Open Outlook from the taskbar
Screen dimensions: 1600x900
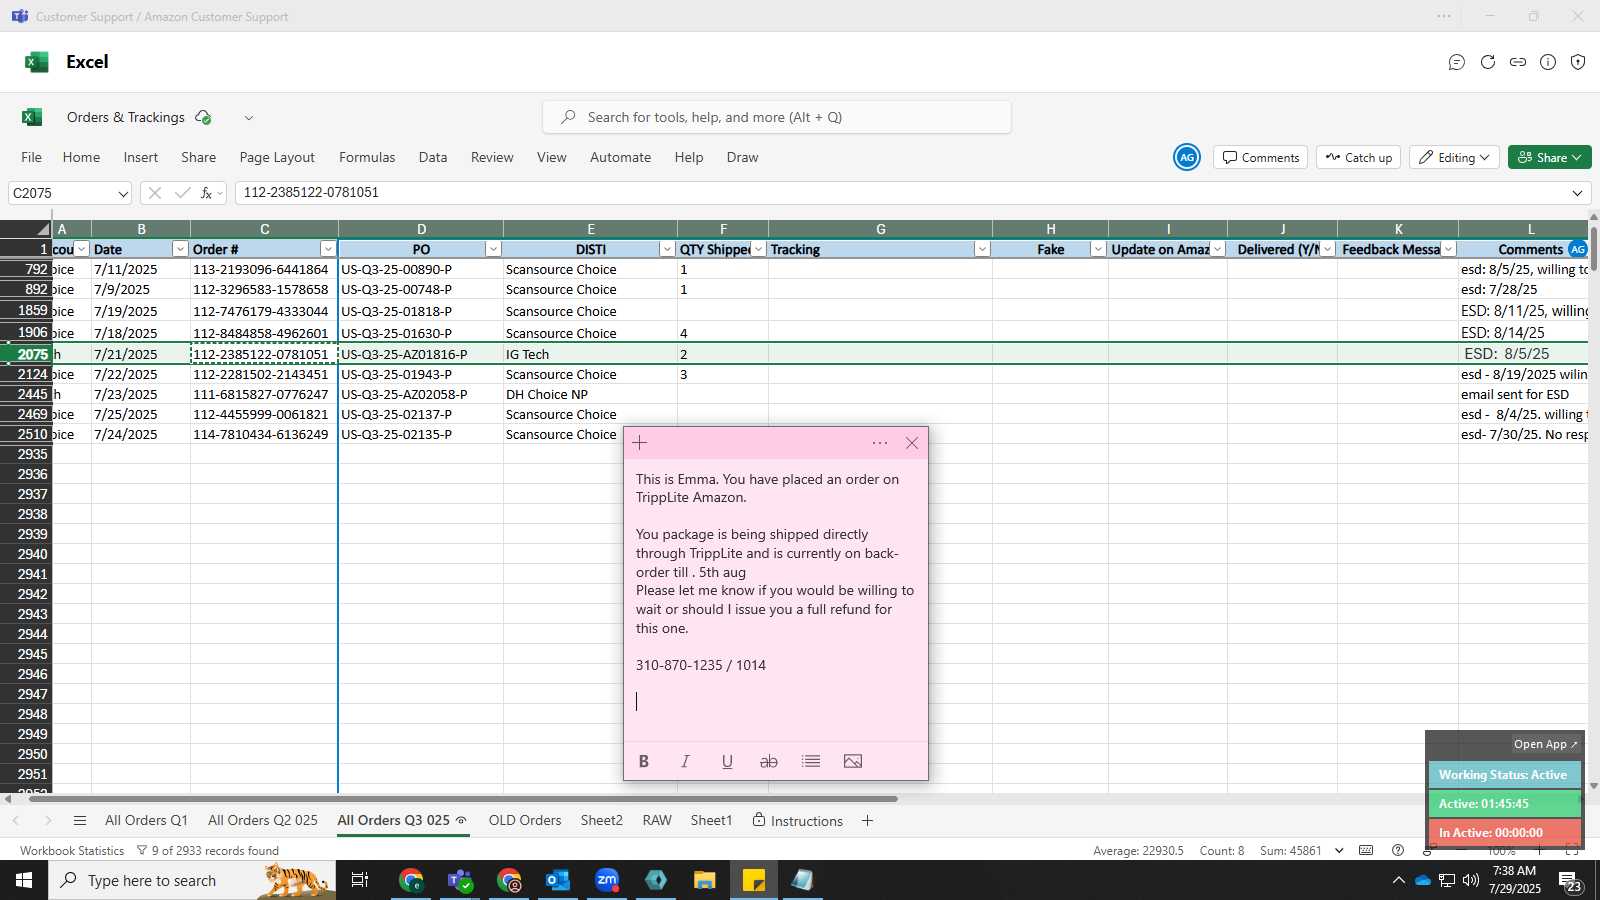tap(558, 880)
